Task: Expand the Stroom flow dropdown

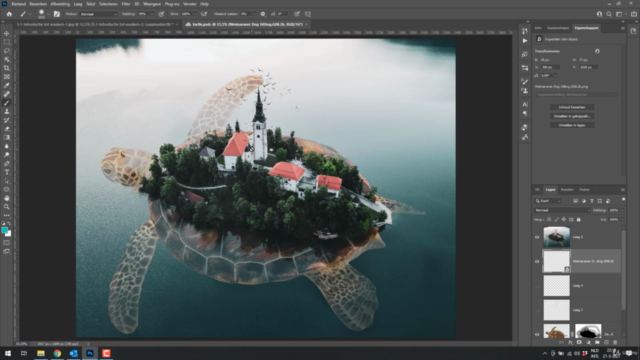Action: [195, 14]
